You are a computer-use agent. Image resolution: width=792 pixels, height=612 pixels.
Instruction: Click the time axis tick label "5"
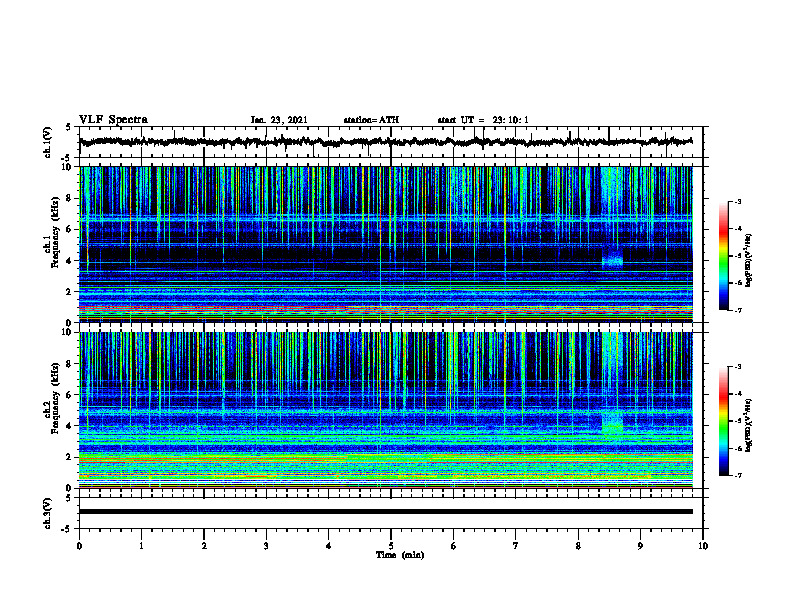coord(391,546)
